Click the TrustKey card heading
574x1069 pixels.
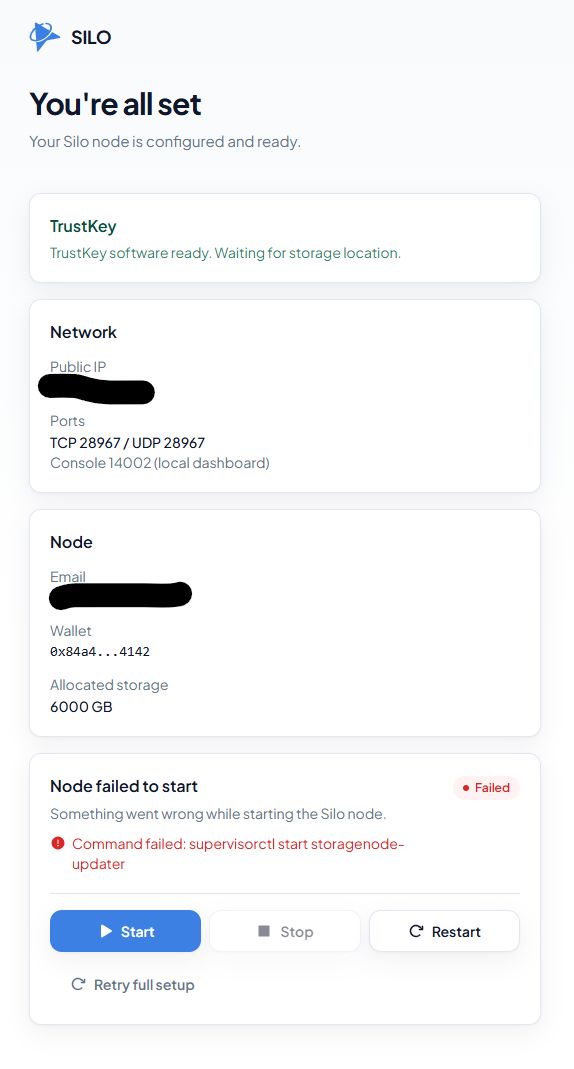point(83,226)
